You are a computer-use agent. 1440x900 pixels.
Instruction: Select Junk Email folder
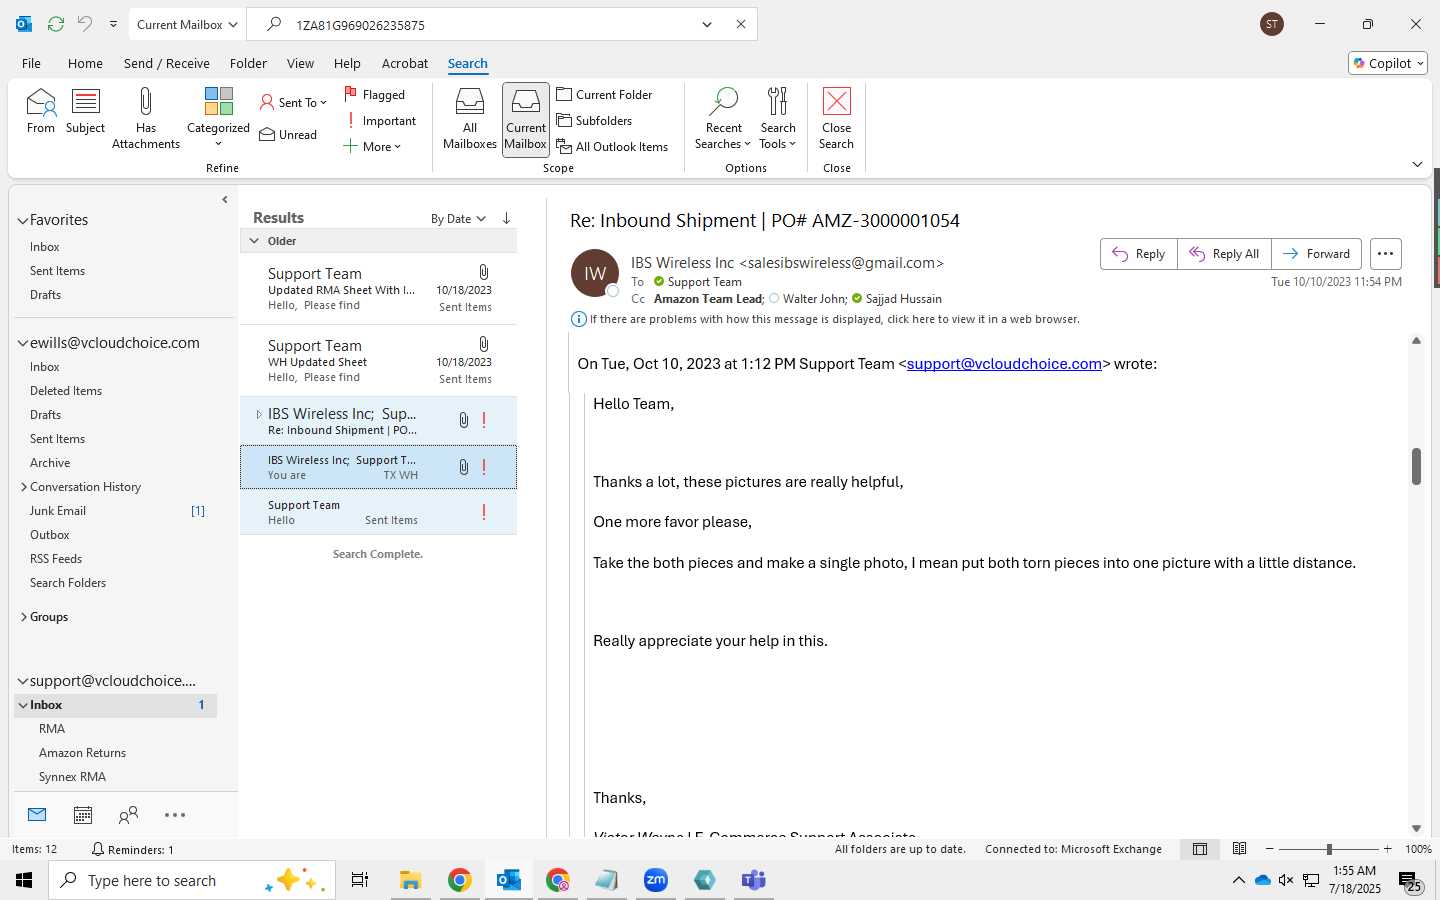point(58,511)
